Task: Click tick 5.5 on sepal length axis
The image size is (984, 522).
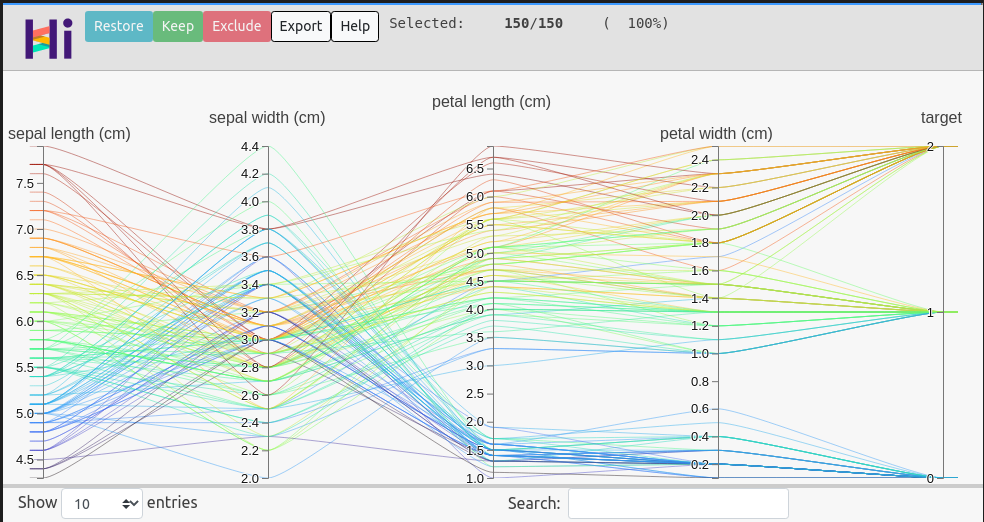Action: pyautogui.click(x=25, y=368)
